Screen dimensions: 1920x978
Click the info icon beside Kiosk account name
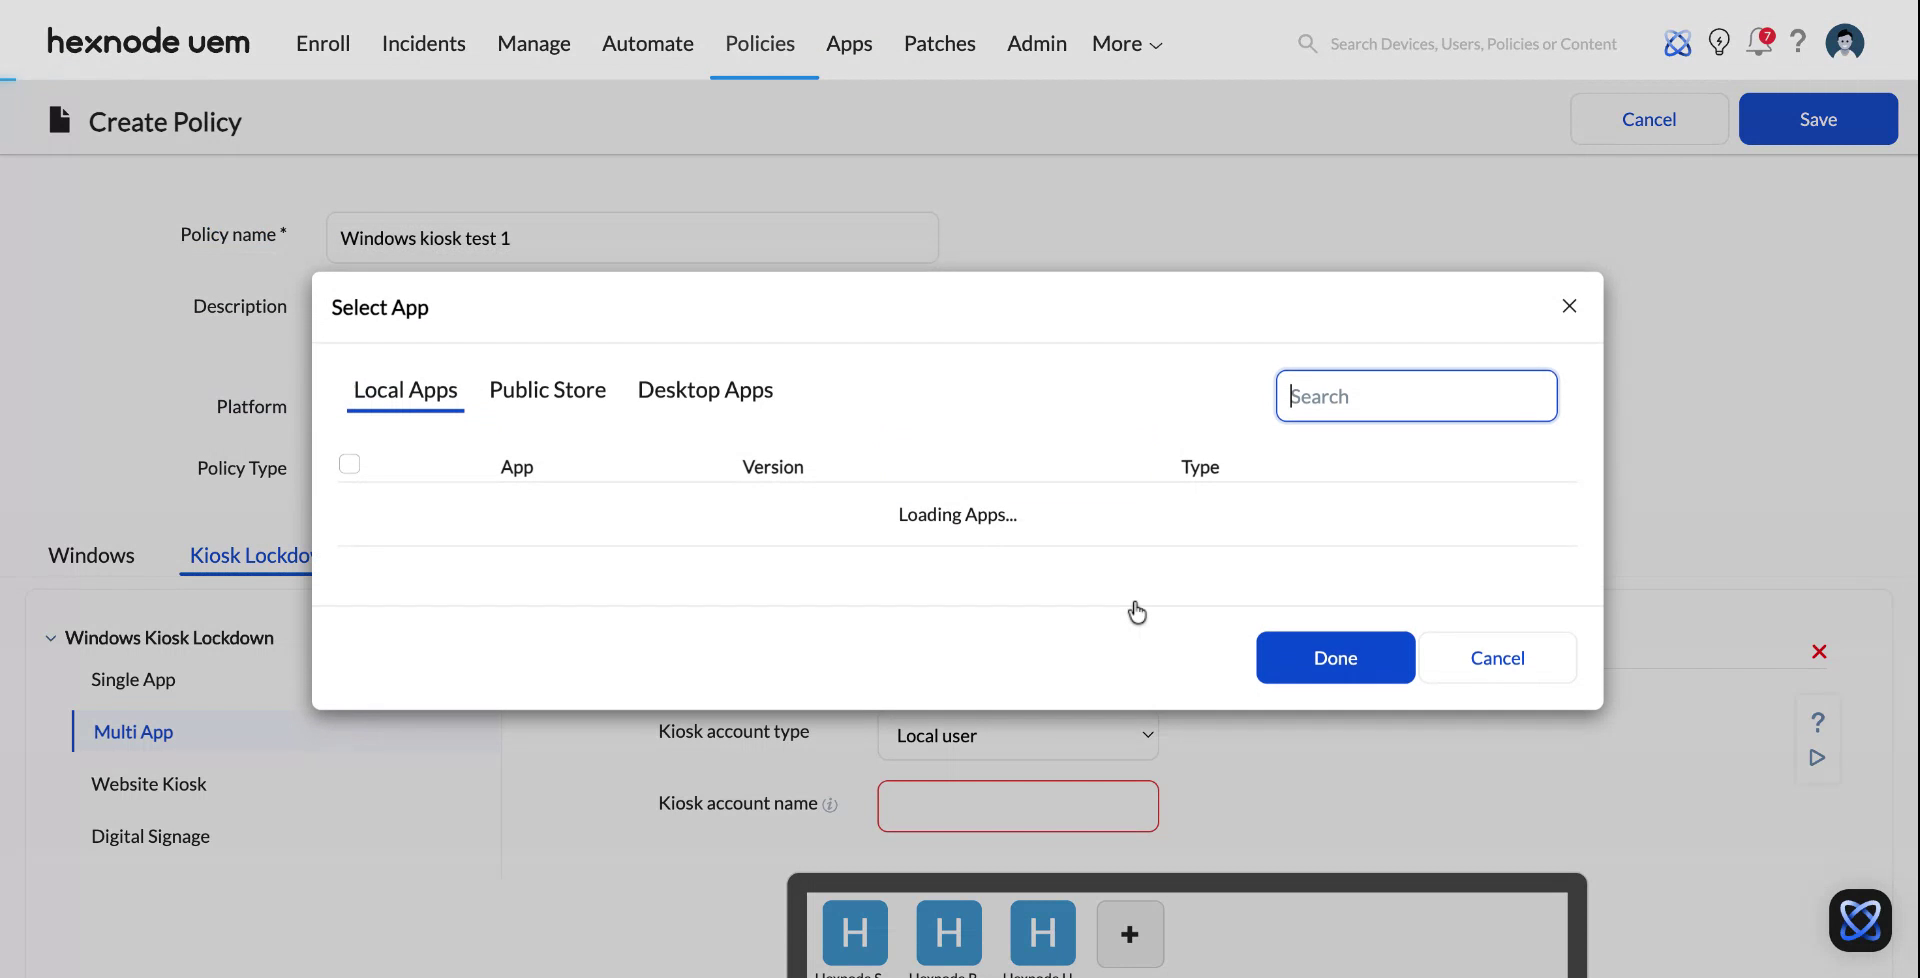coord(832,804)
